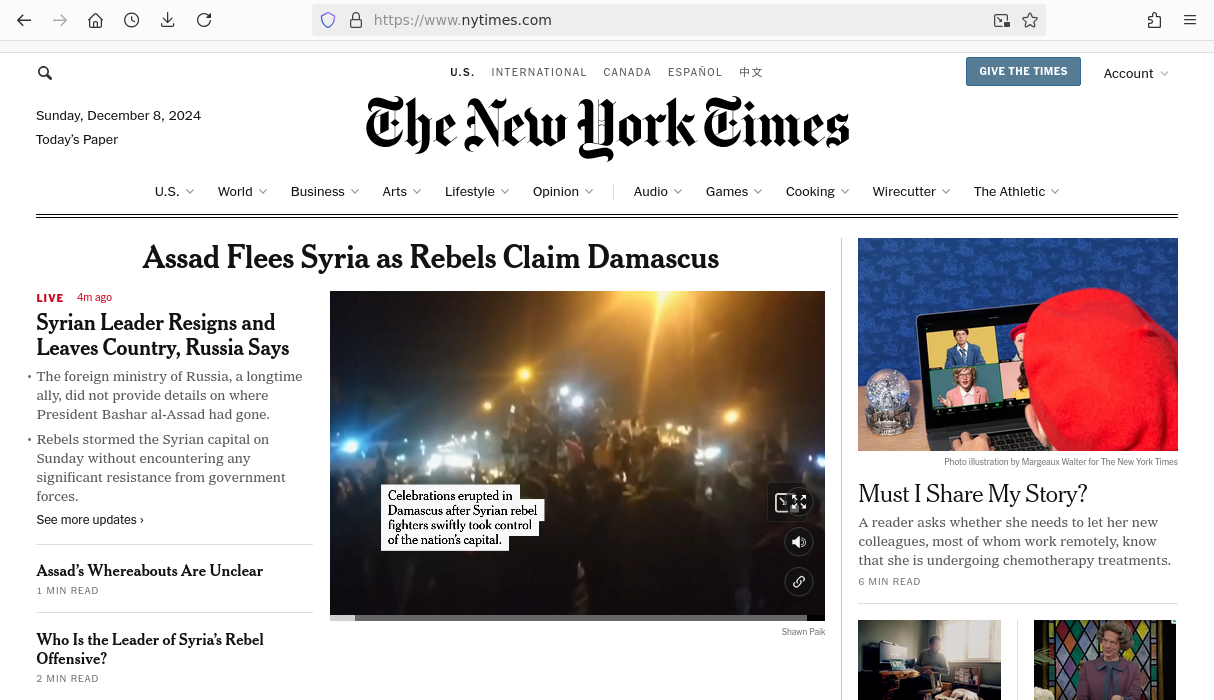Image resolution: width=1214 pixels, height=700 pixels.
Task: Open the Cooking section dropdown
Action: point(817,191)
